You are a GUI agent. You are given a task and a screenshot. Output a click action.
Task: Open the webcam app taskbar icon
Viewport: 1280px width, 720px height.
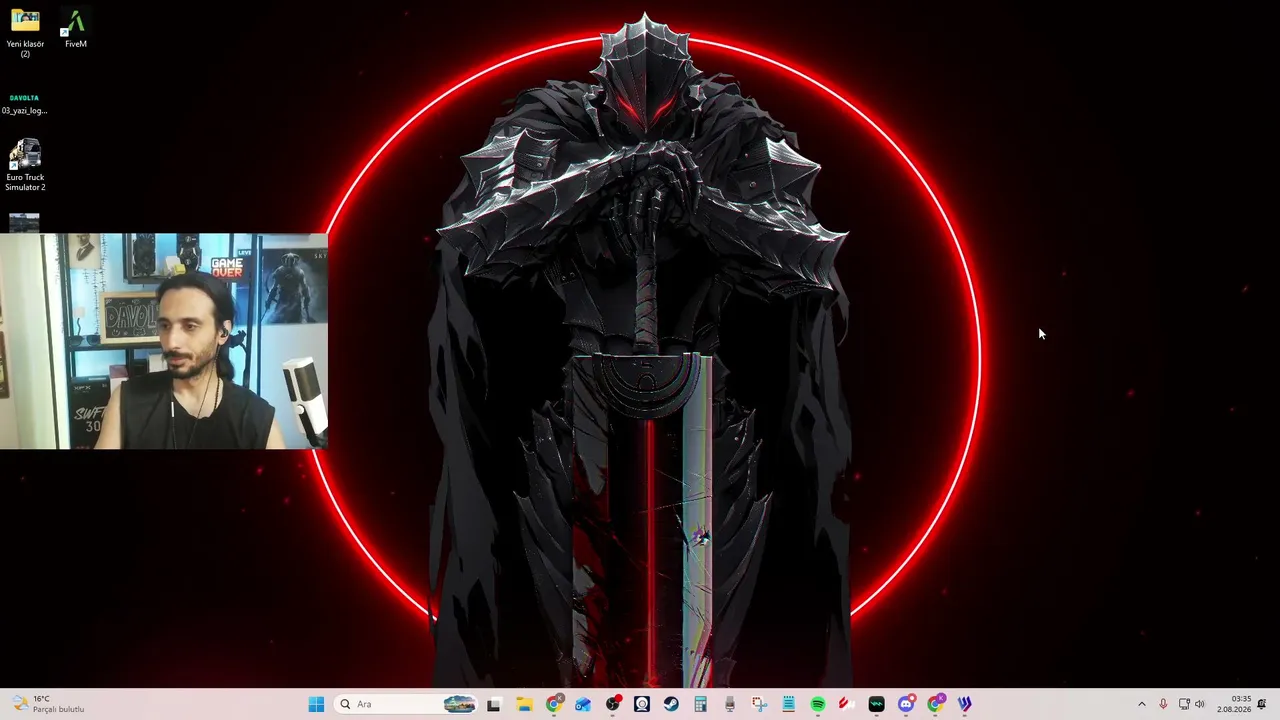click(642, 704)
